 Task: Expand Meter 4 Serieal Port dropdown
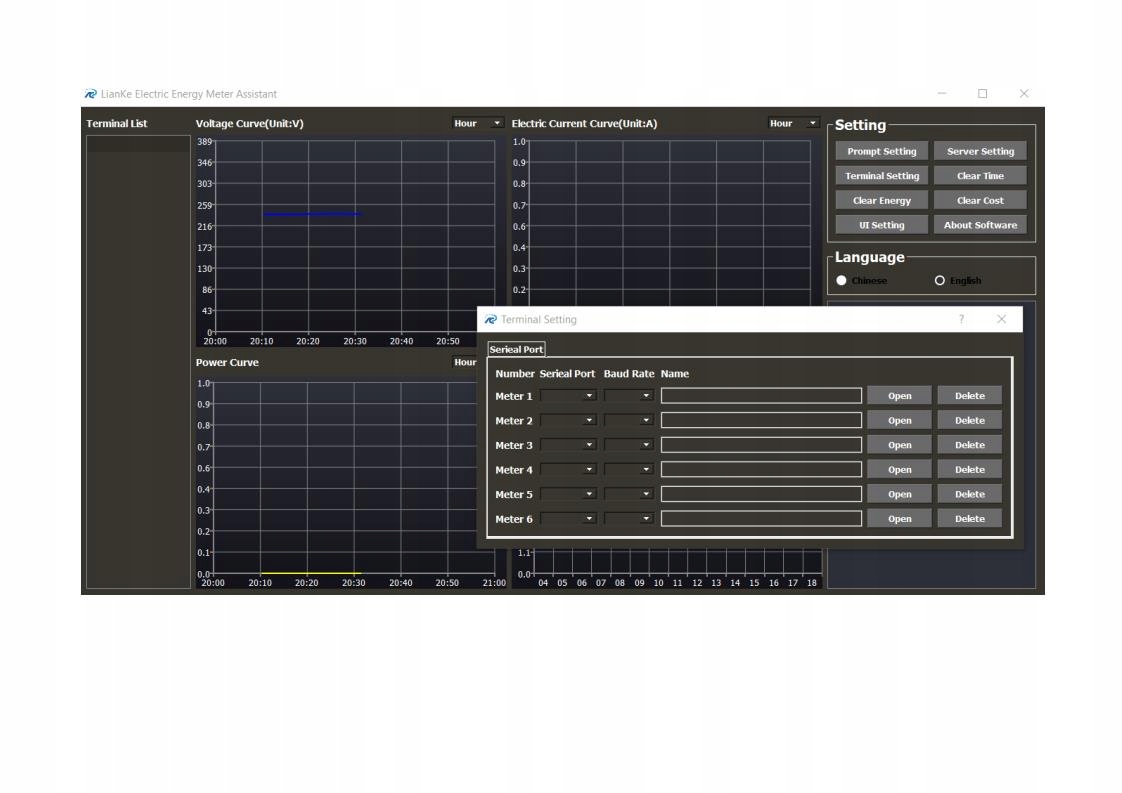point(568,470)
